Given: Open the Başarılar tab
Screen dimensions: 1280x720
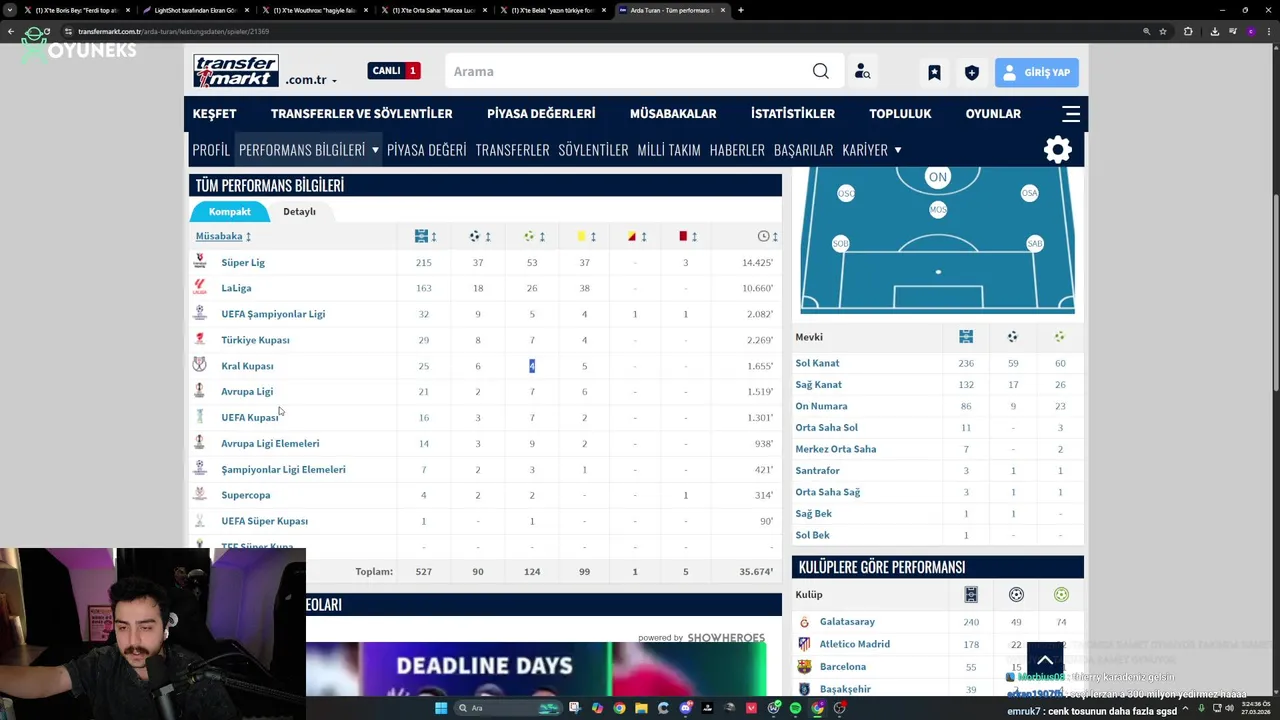Looking at the screenshot, I should [803, 150].
